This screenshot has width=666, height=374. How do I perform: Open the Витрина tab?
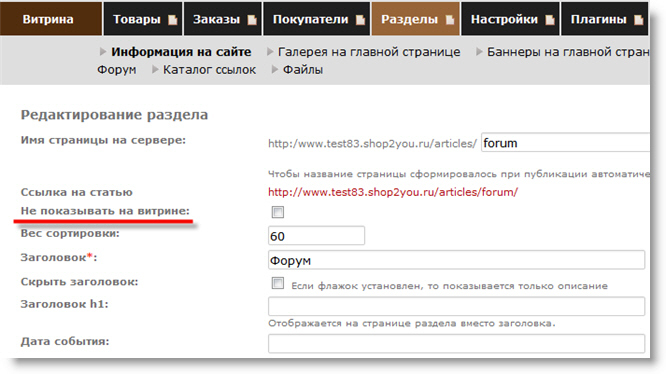(51, 19)
